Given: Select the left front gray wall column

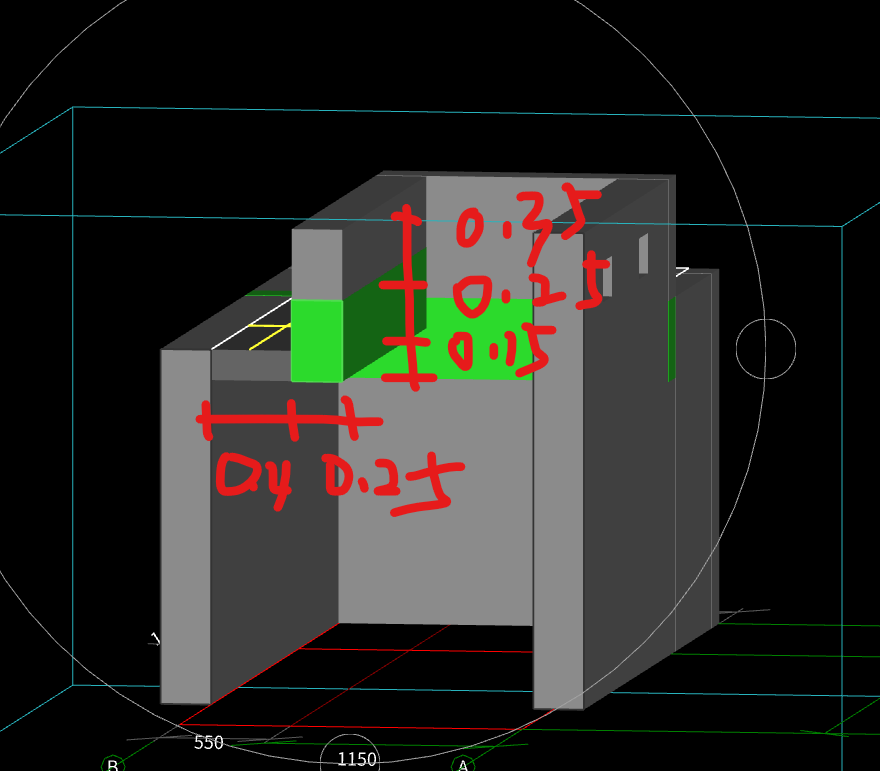Looking at the screenshot, I should click(186, 526).
